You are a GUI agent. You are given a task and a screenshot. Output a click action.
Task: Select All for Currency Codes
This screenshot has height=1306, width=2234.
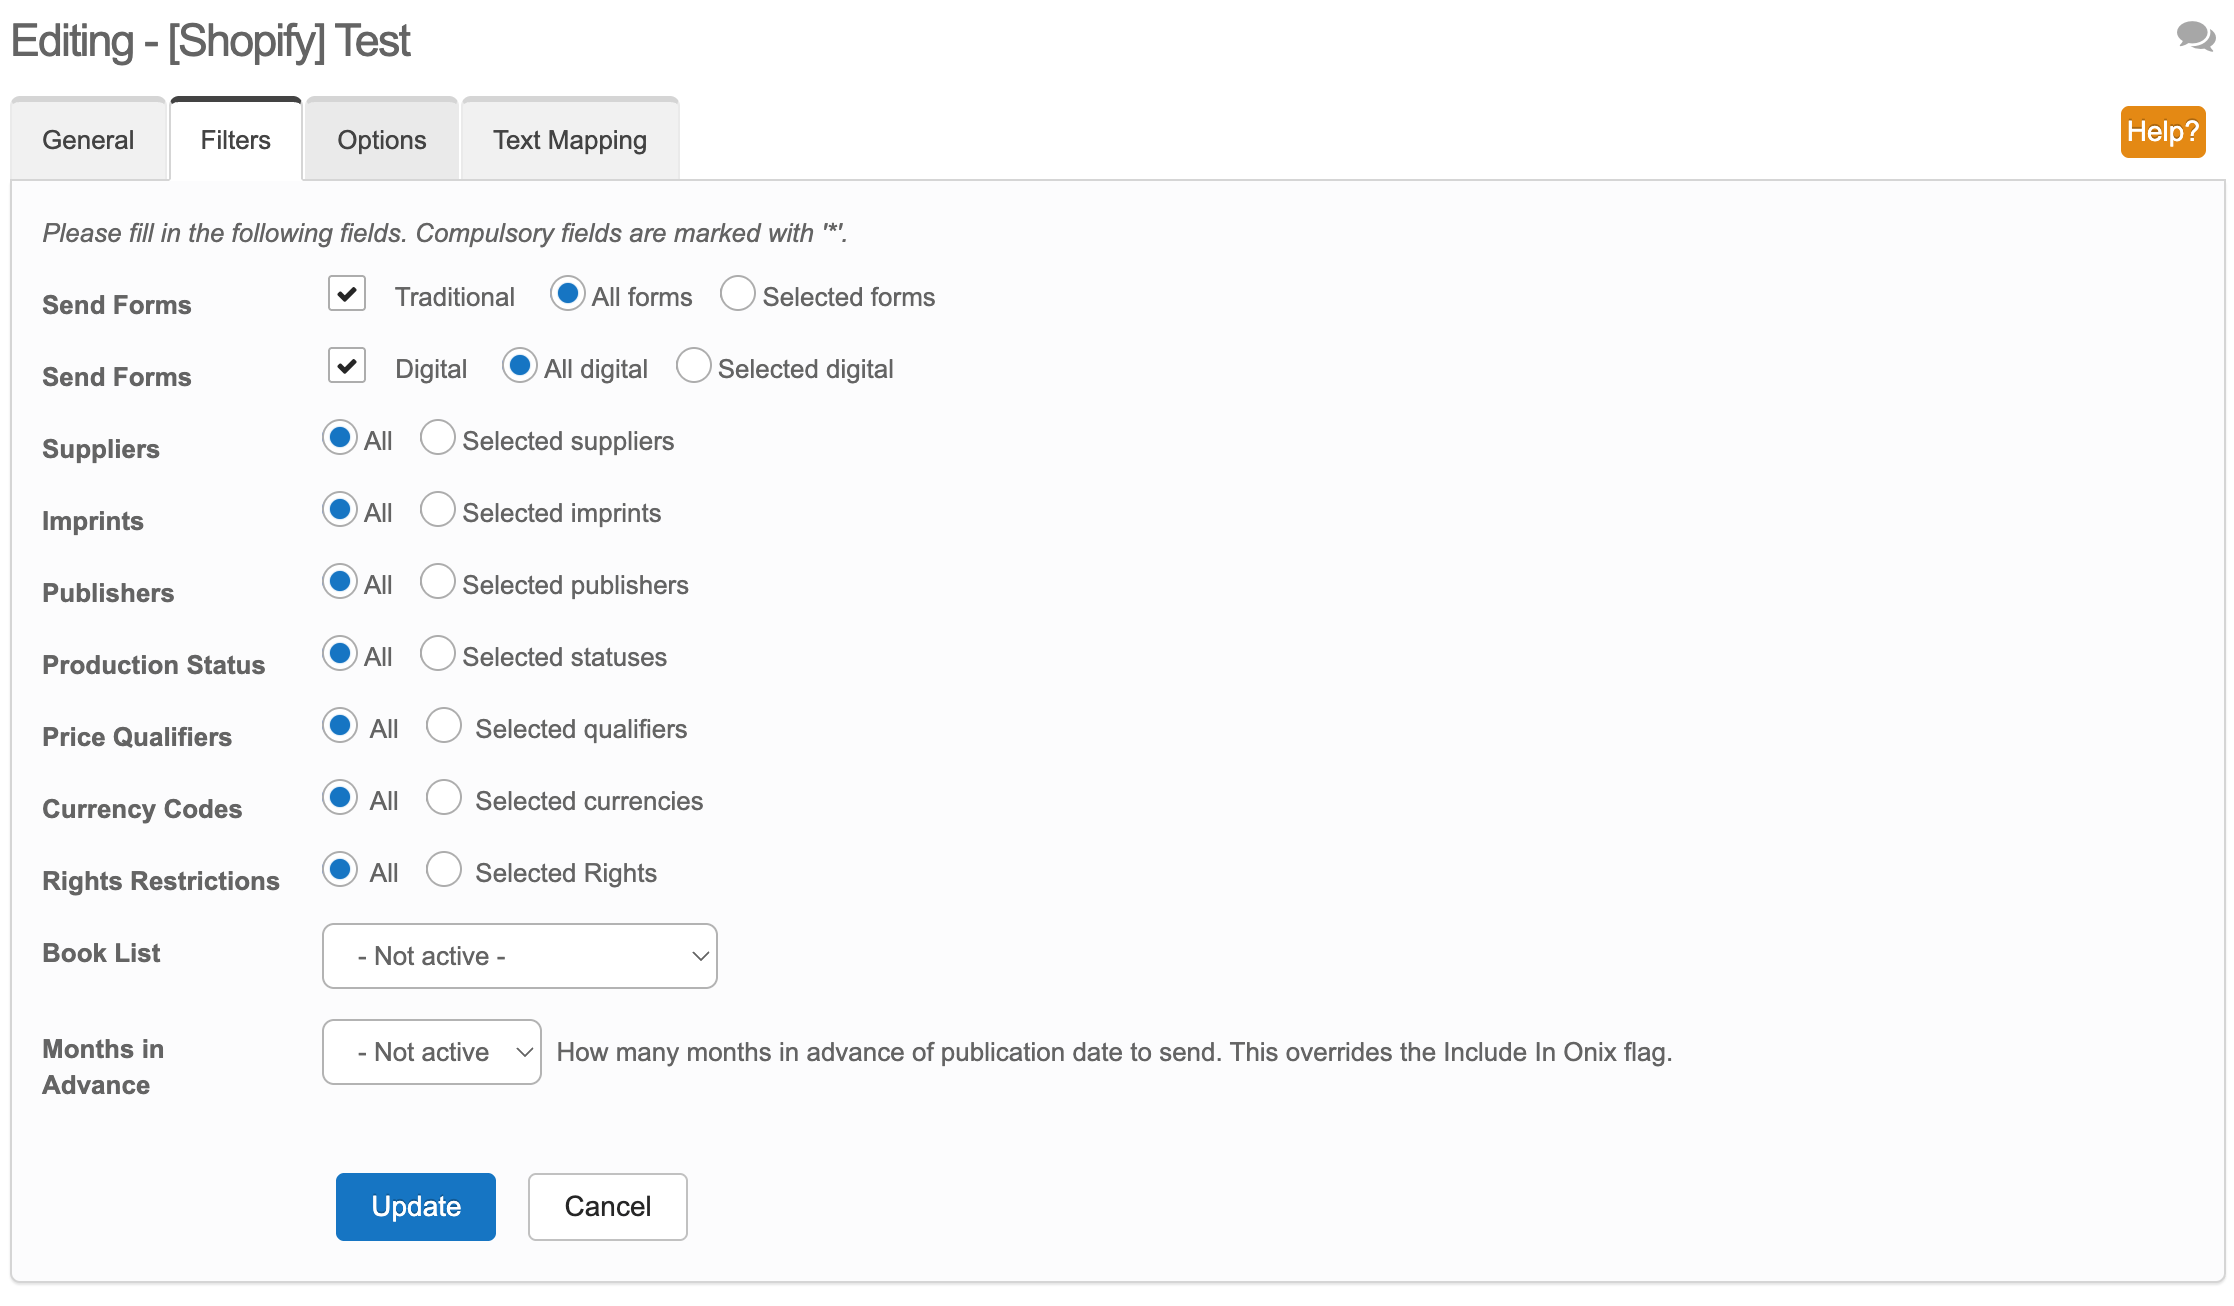click(340, 798)
